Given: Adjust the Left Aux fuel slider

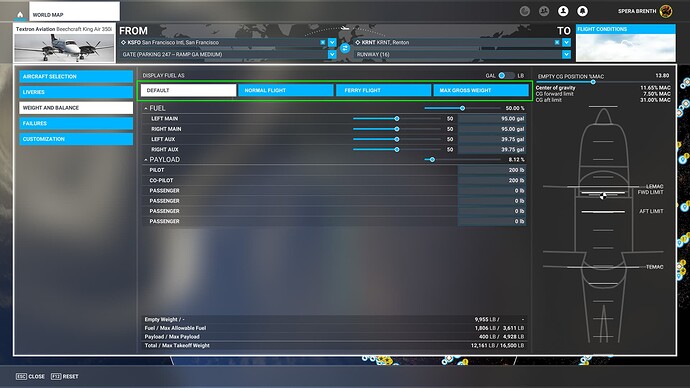Looking at the screenshot, I should (x=396, y=139).
